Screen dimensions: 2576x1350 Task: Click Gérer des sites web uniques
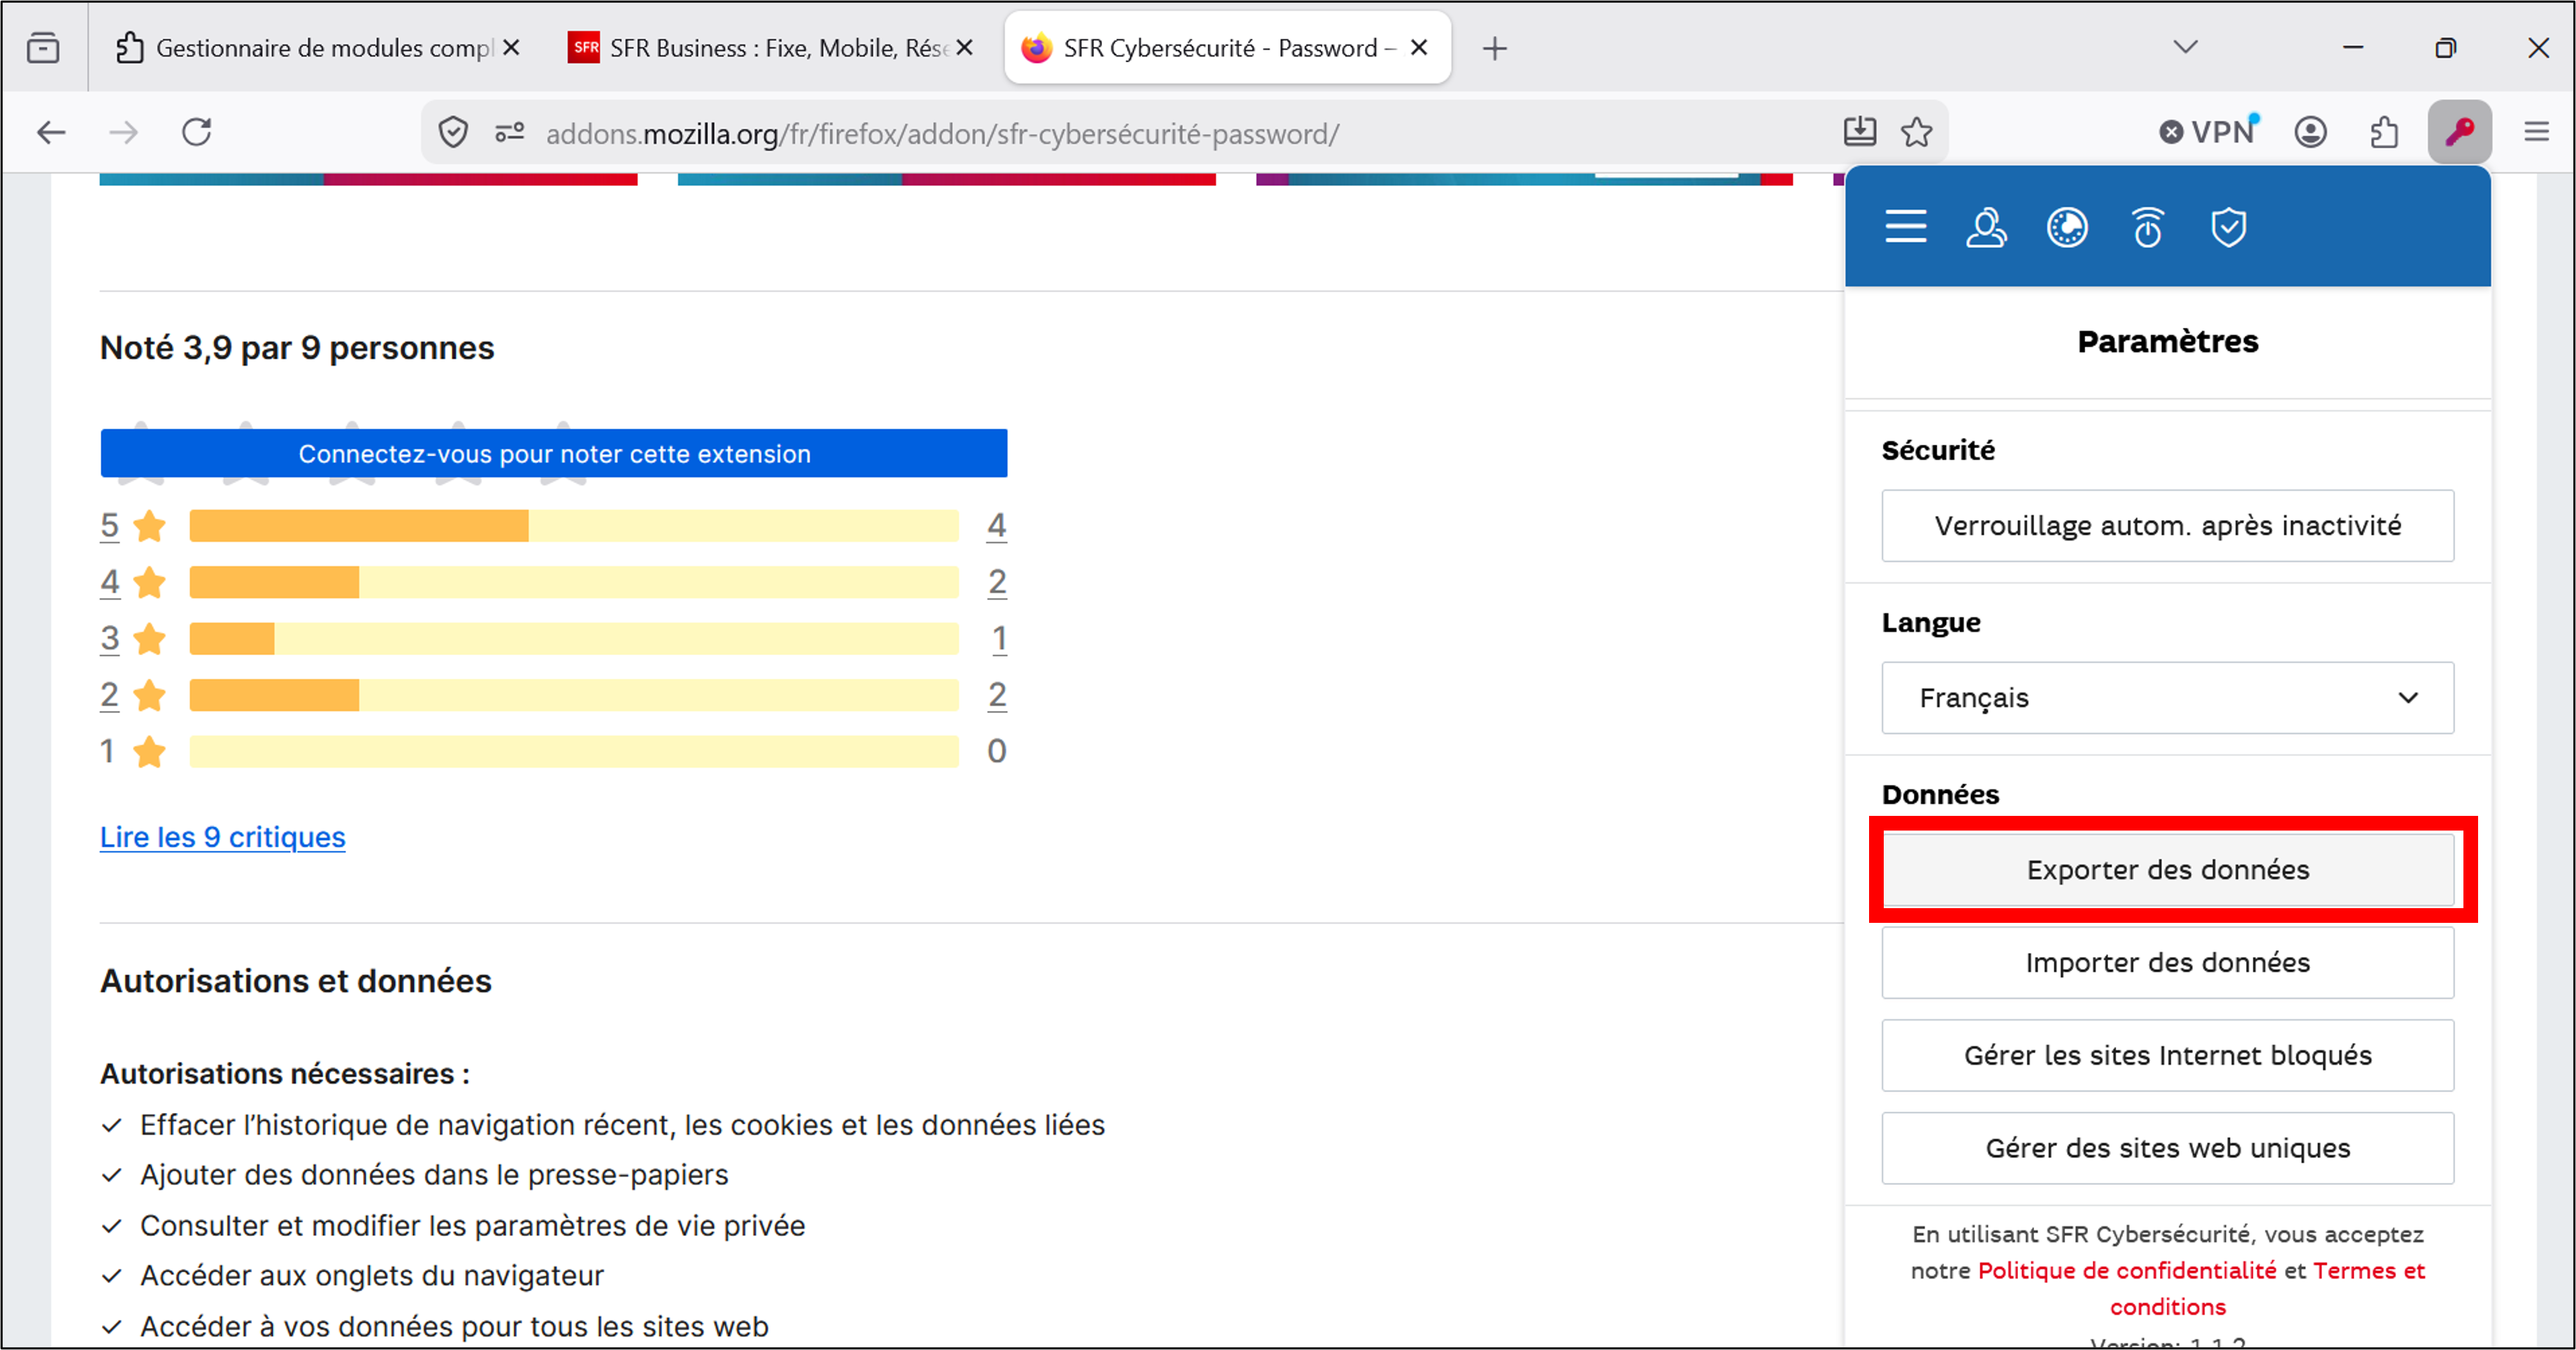2167,1148
